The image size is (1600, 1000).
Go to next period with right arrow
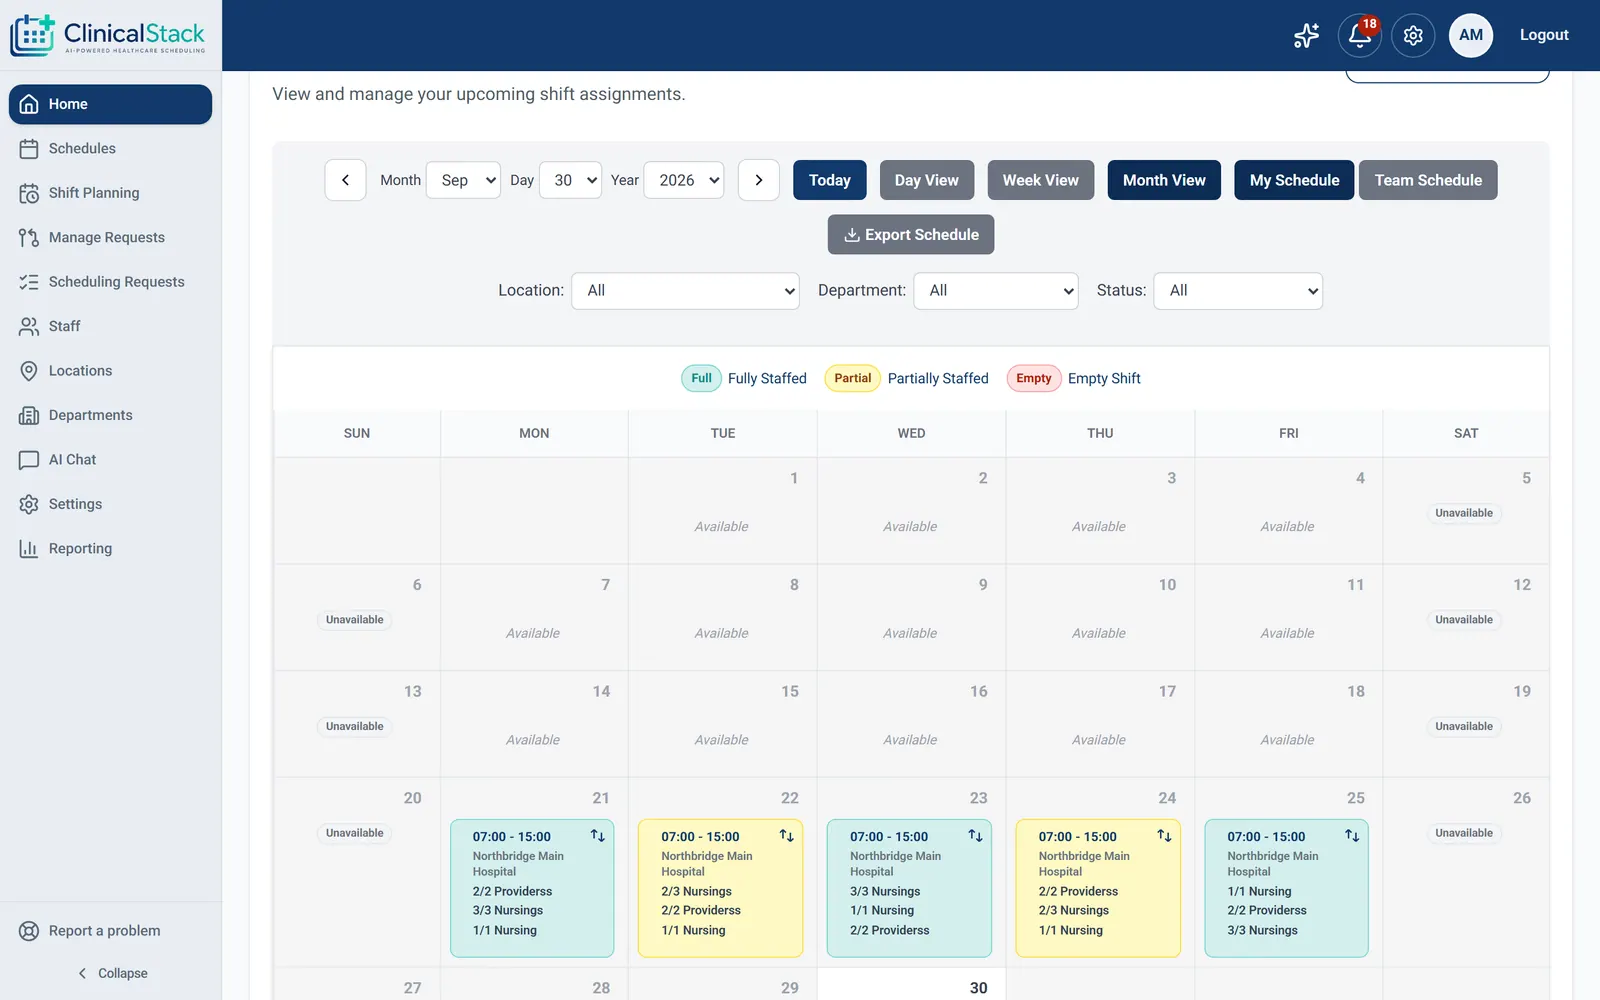759,180
